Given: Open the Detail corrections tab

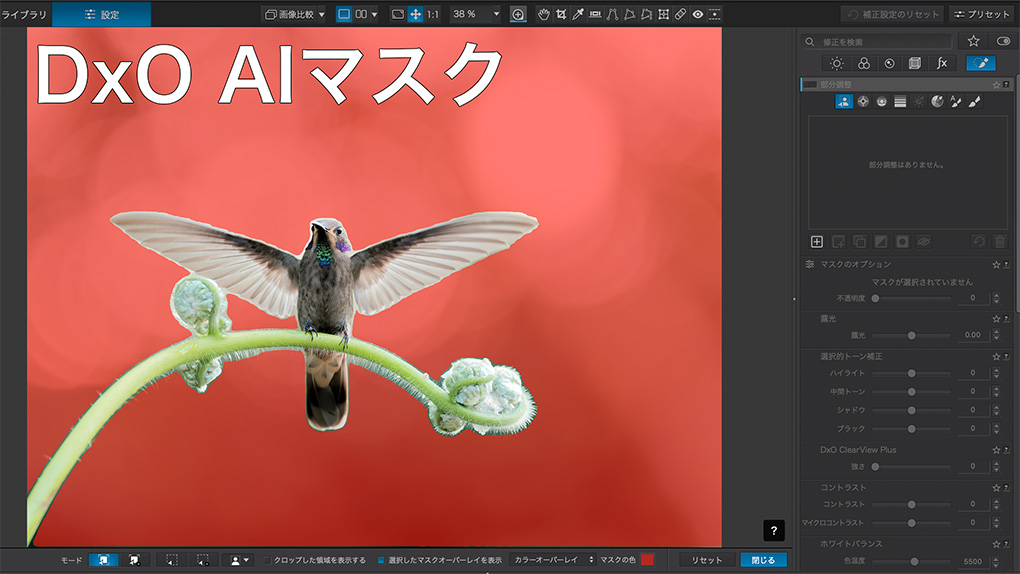Looking at the screenshot, I should [889, 63].
